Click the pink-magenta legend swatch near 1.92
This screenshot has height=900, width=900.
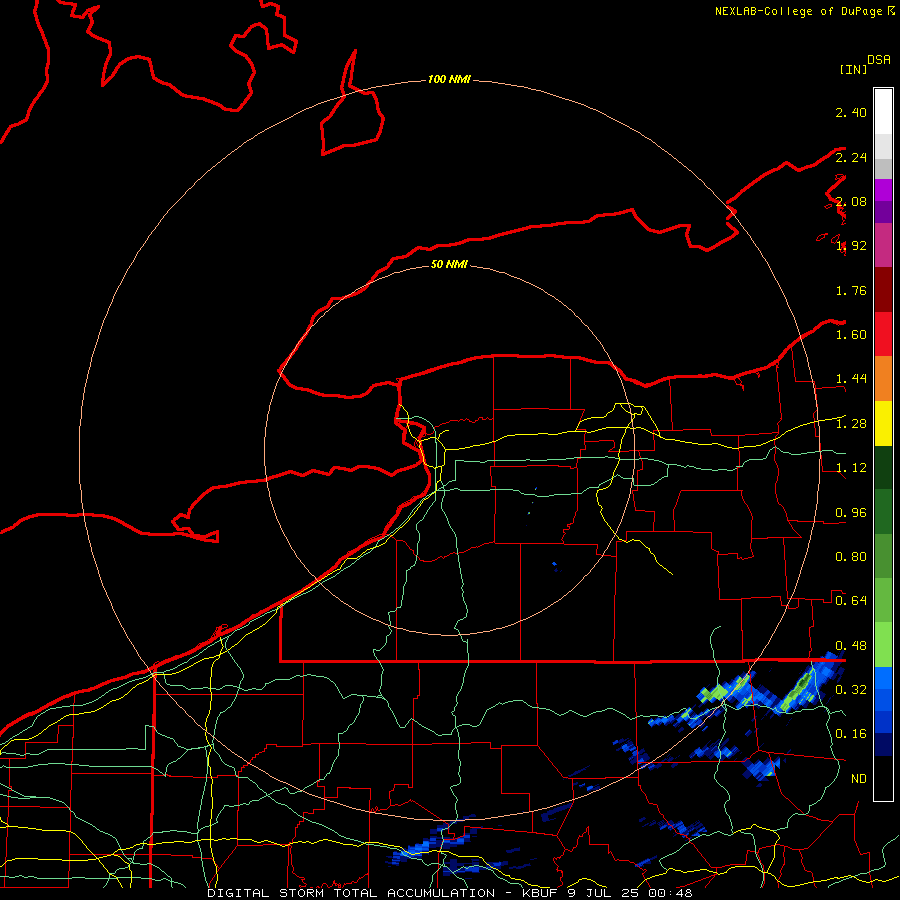(883, 245)
